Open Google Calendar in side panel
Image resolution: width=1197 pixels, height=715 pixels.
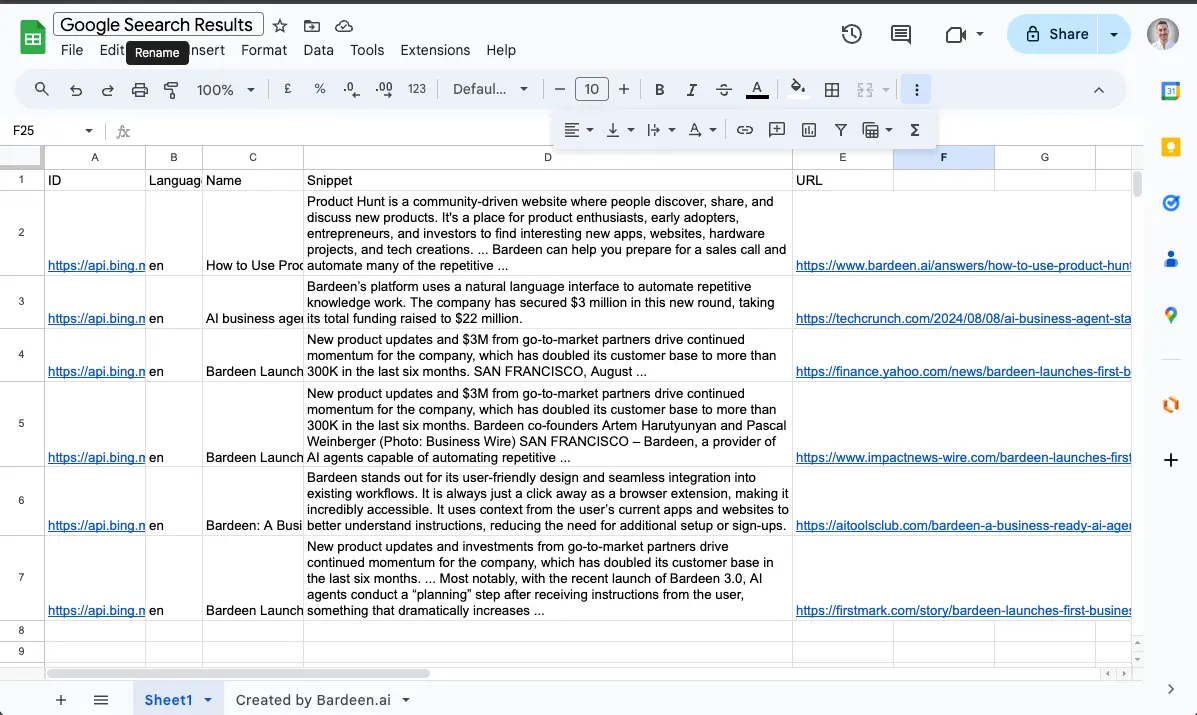coord(1170,91)
